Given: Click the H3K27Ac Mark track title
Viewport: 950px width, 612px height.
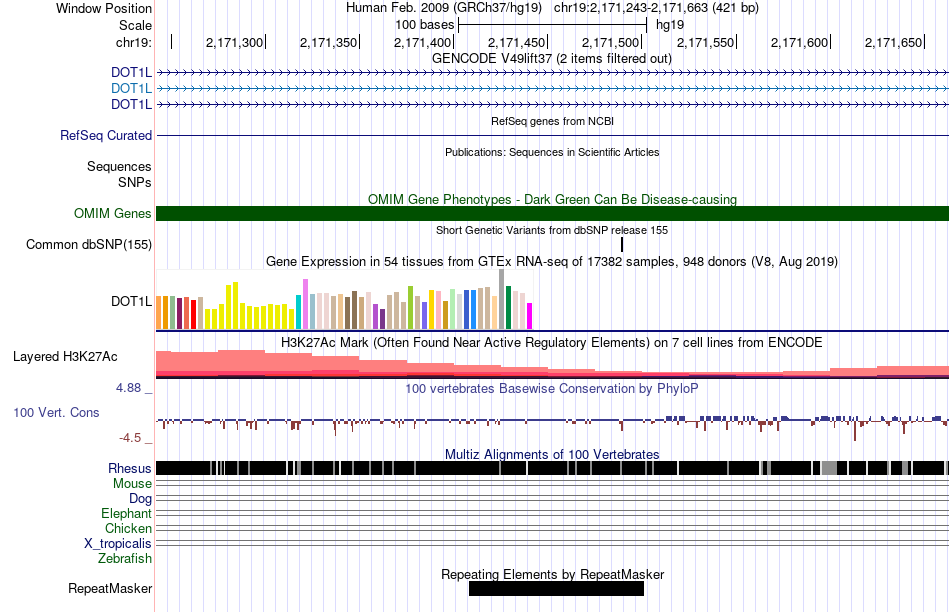Looking at the screenshot, I should pos(551,342).
